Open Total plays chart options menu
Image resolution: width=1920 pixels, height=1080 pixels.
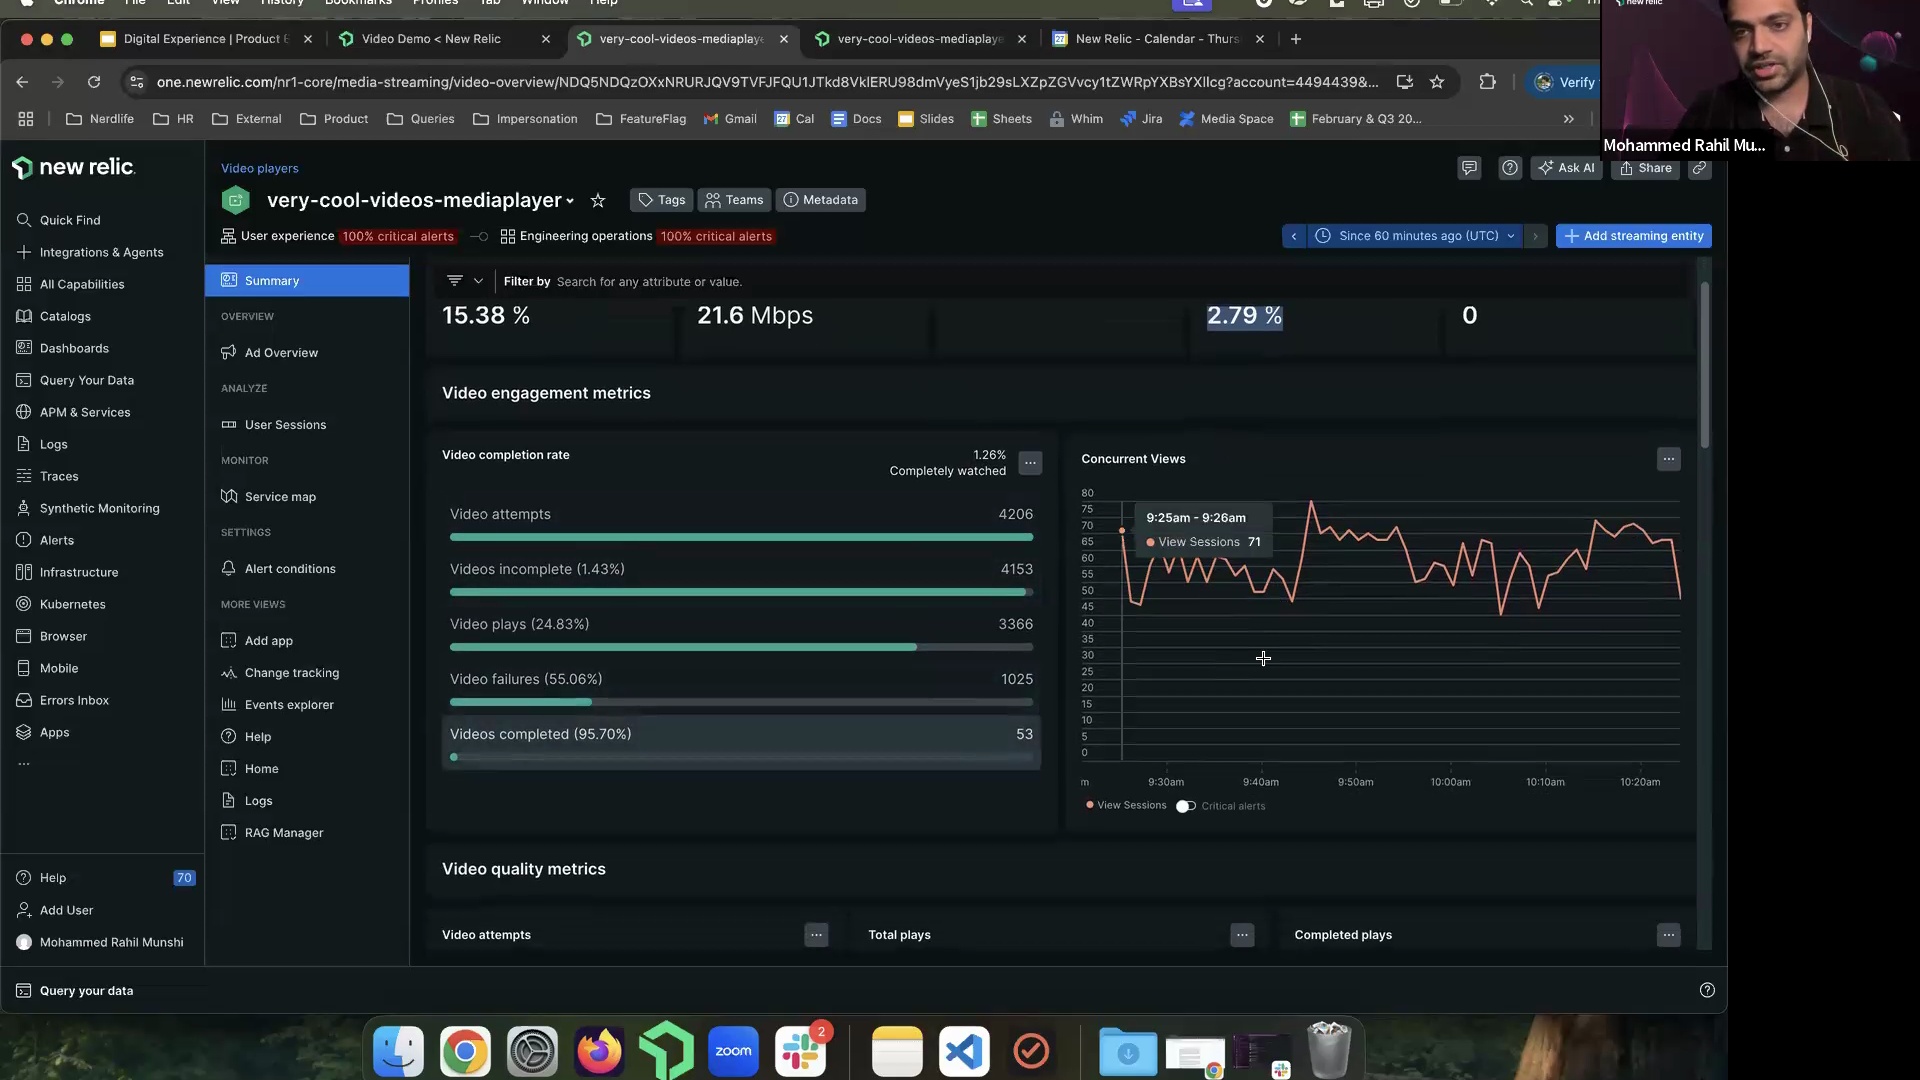coord(1242,935)
